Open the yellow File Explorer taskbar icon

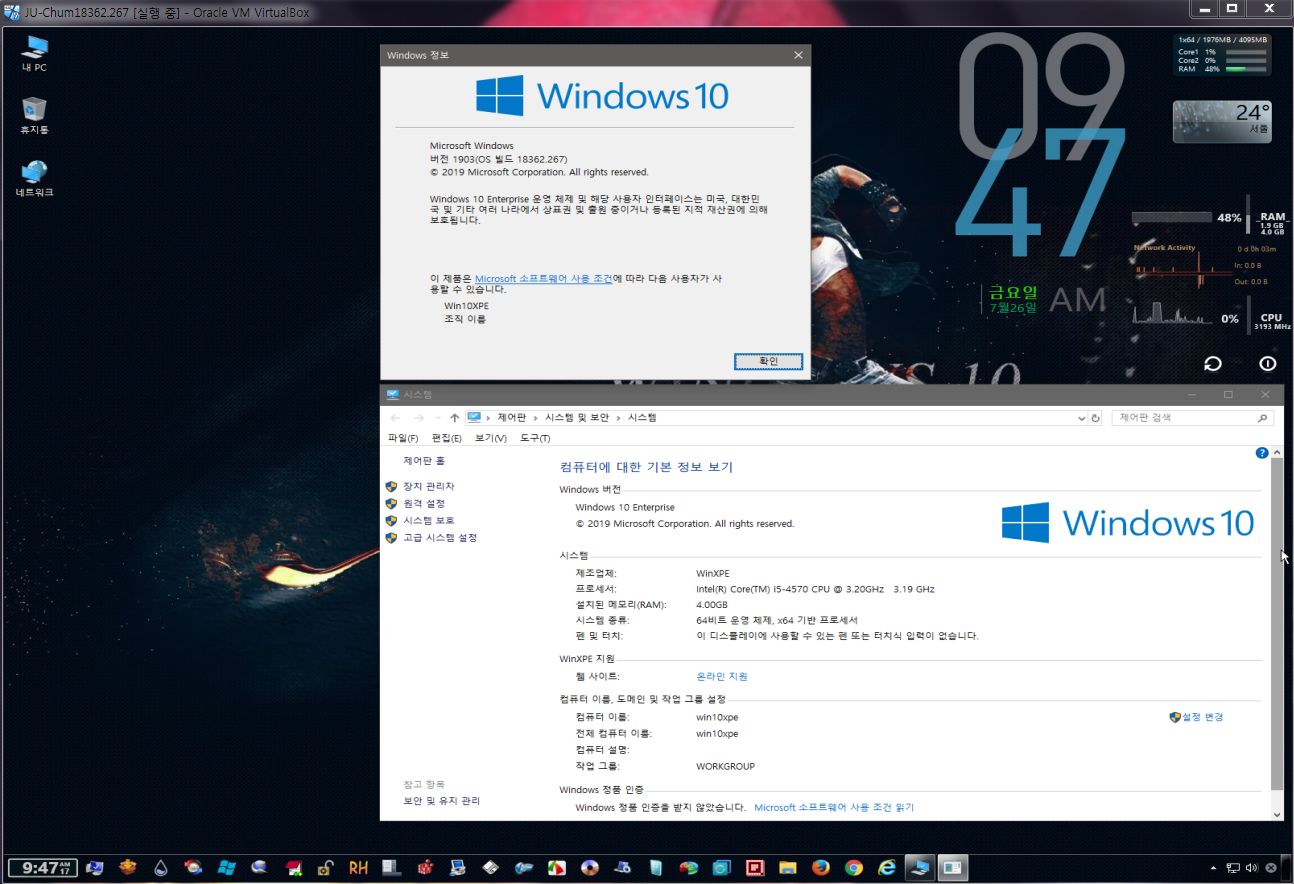(x=787, y=868)
